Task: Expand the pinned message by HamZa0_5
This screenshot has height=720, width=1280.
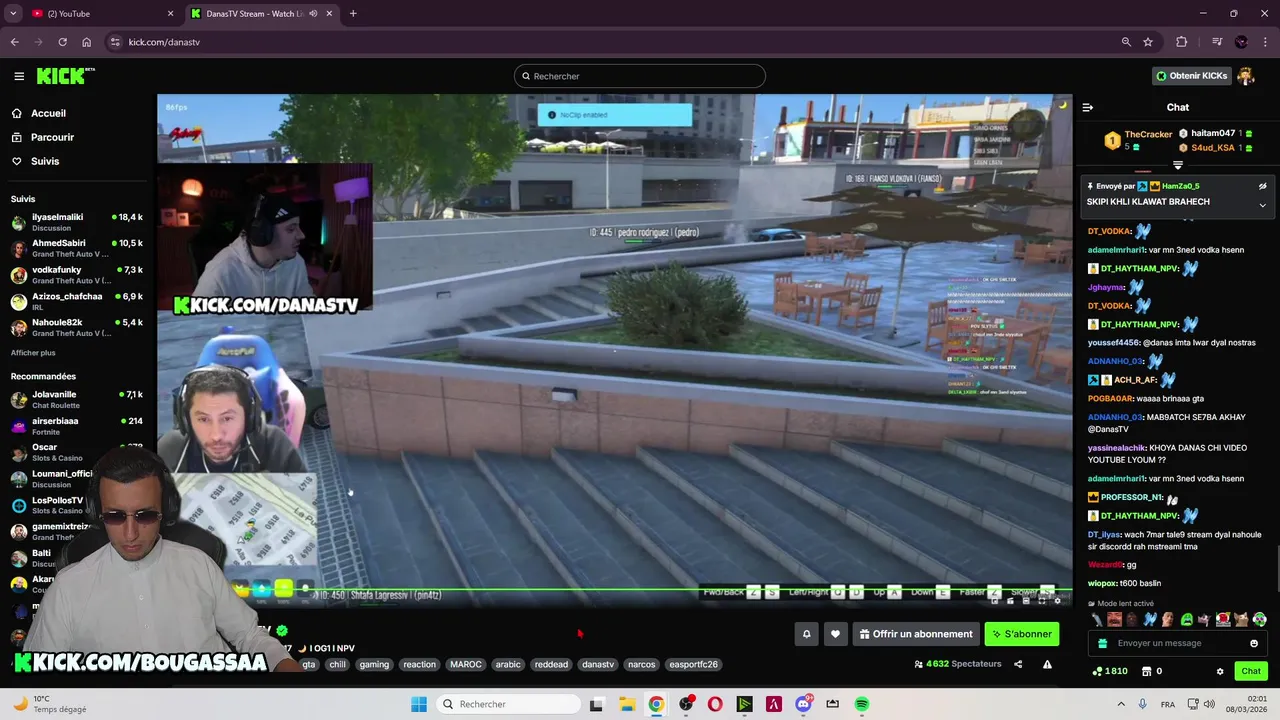Action: [1262, 205]
